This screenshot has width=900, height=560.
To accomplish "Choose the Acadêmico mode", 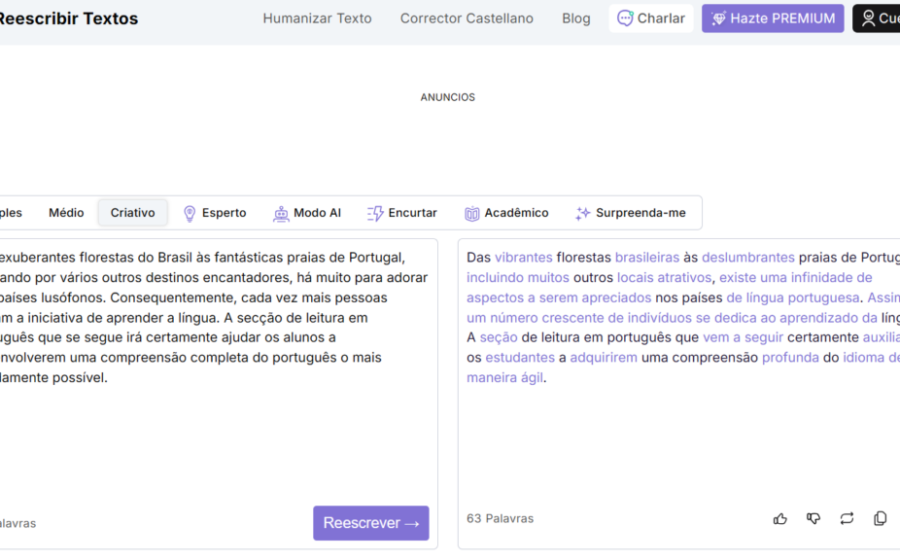I will tap(506, 213).
